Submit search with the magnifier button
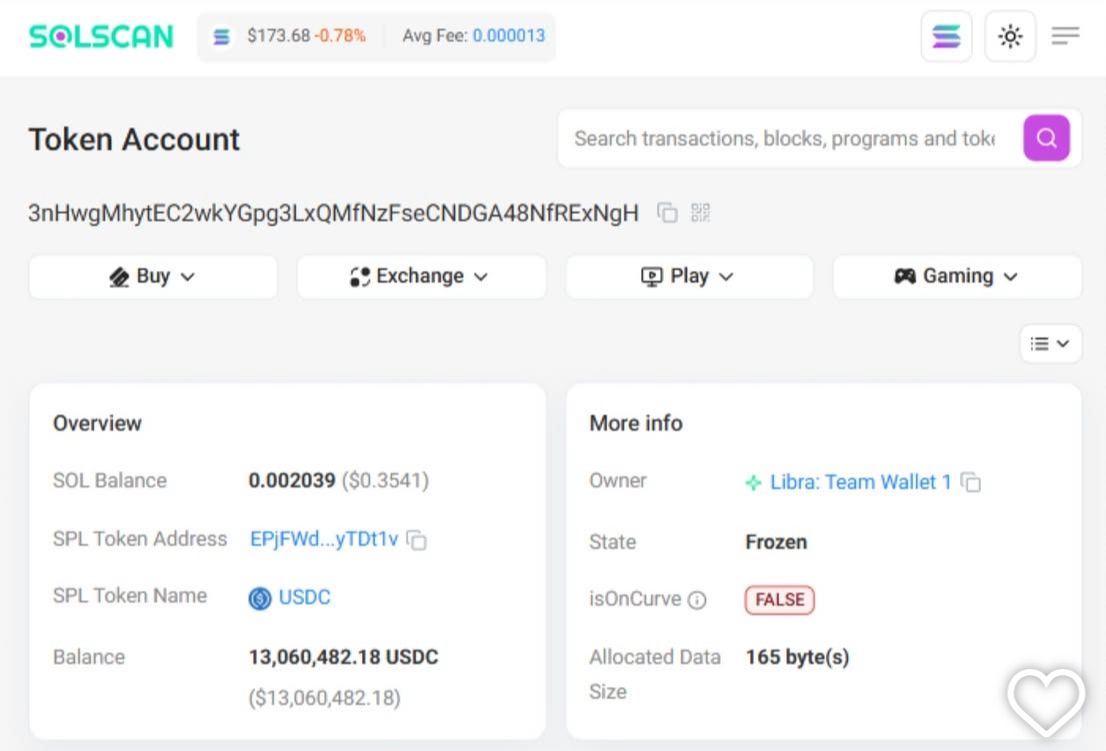This screenshot has width=1106, height=751. (x=1046, y=138)
